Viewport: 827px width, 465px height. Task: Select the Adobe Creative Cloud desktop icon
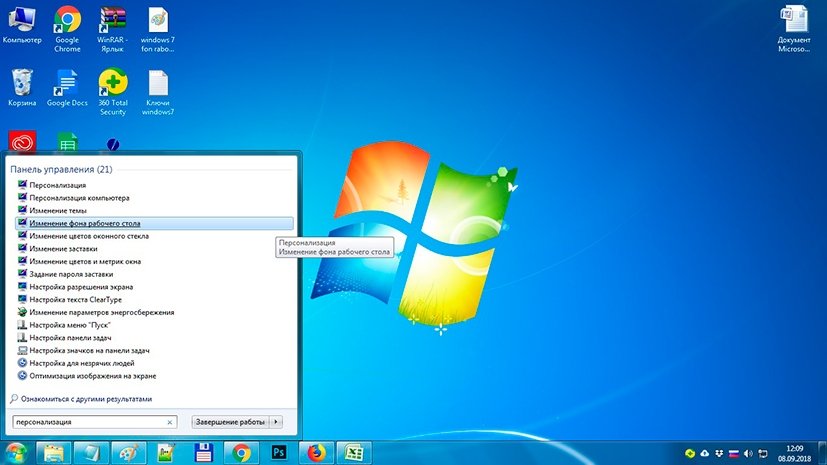pyautogui.click(x=22, y=141)
